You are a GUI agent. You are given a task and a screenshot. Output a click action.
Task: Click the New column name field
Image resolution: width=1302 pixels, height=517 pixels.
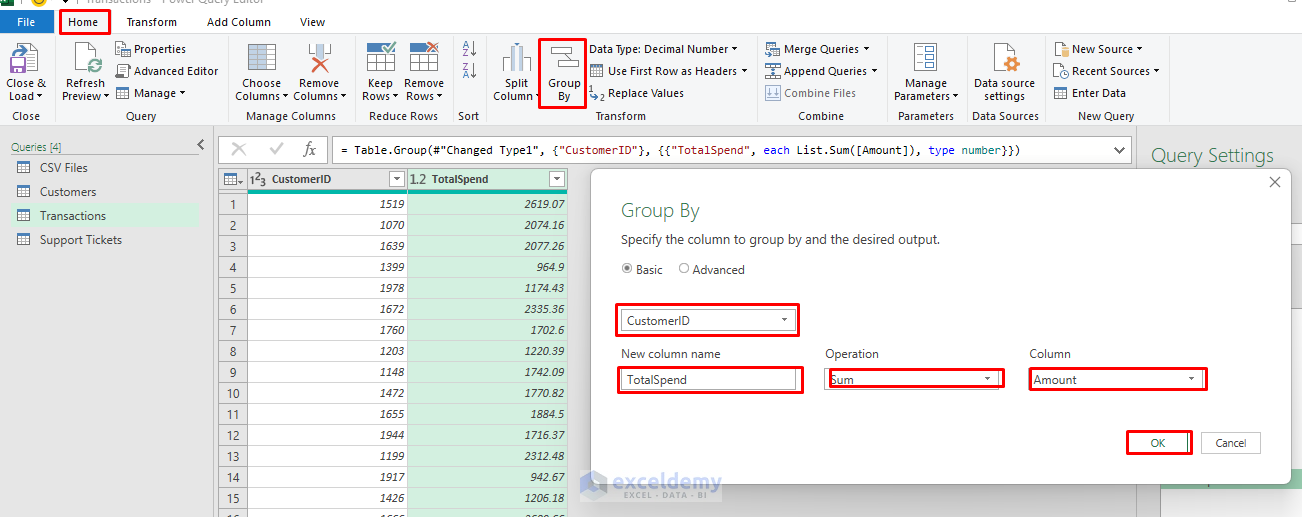pyautogui.click(x=708, y=380)
